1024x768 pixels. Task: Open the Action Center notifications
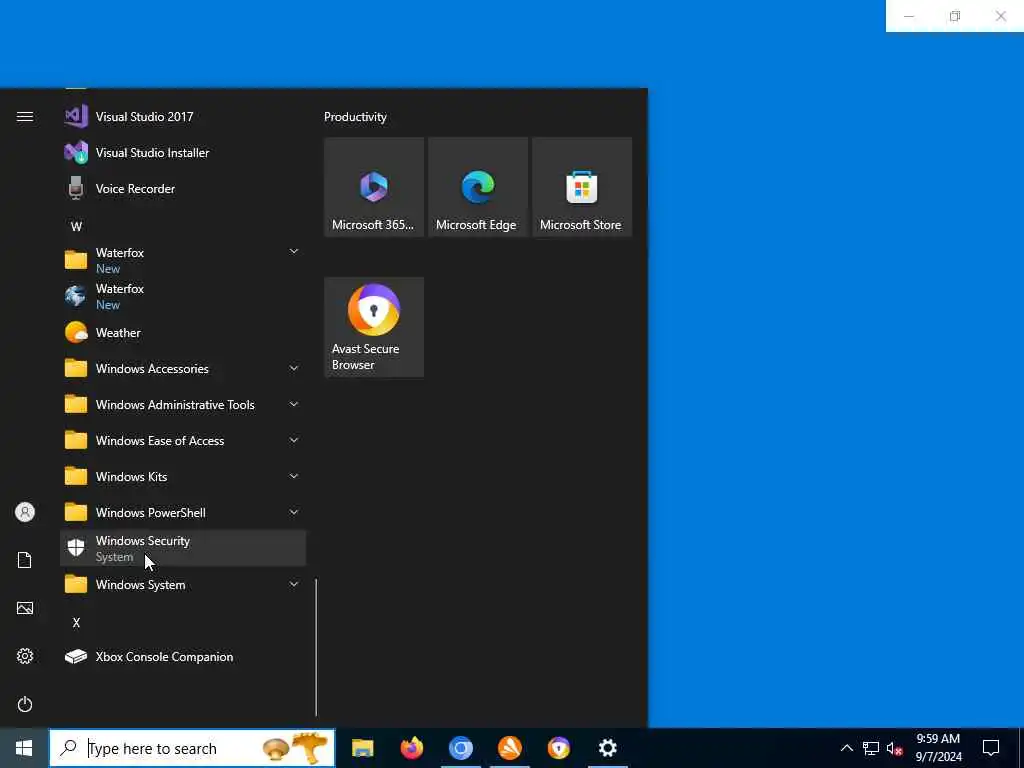point(991,748)
